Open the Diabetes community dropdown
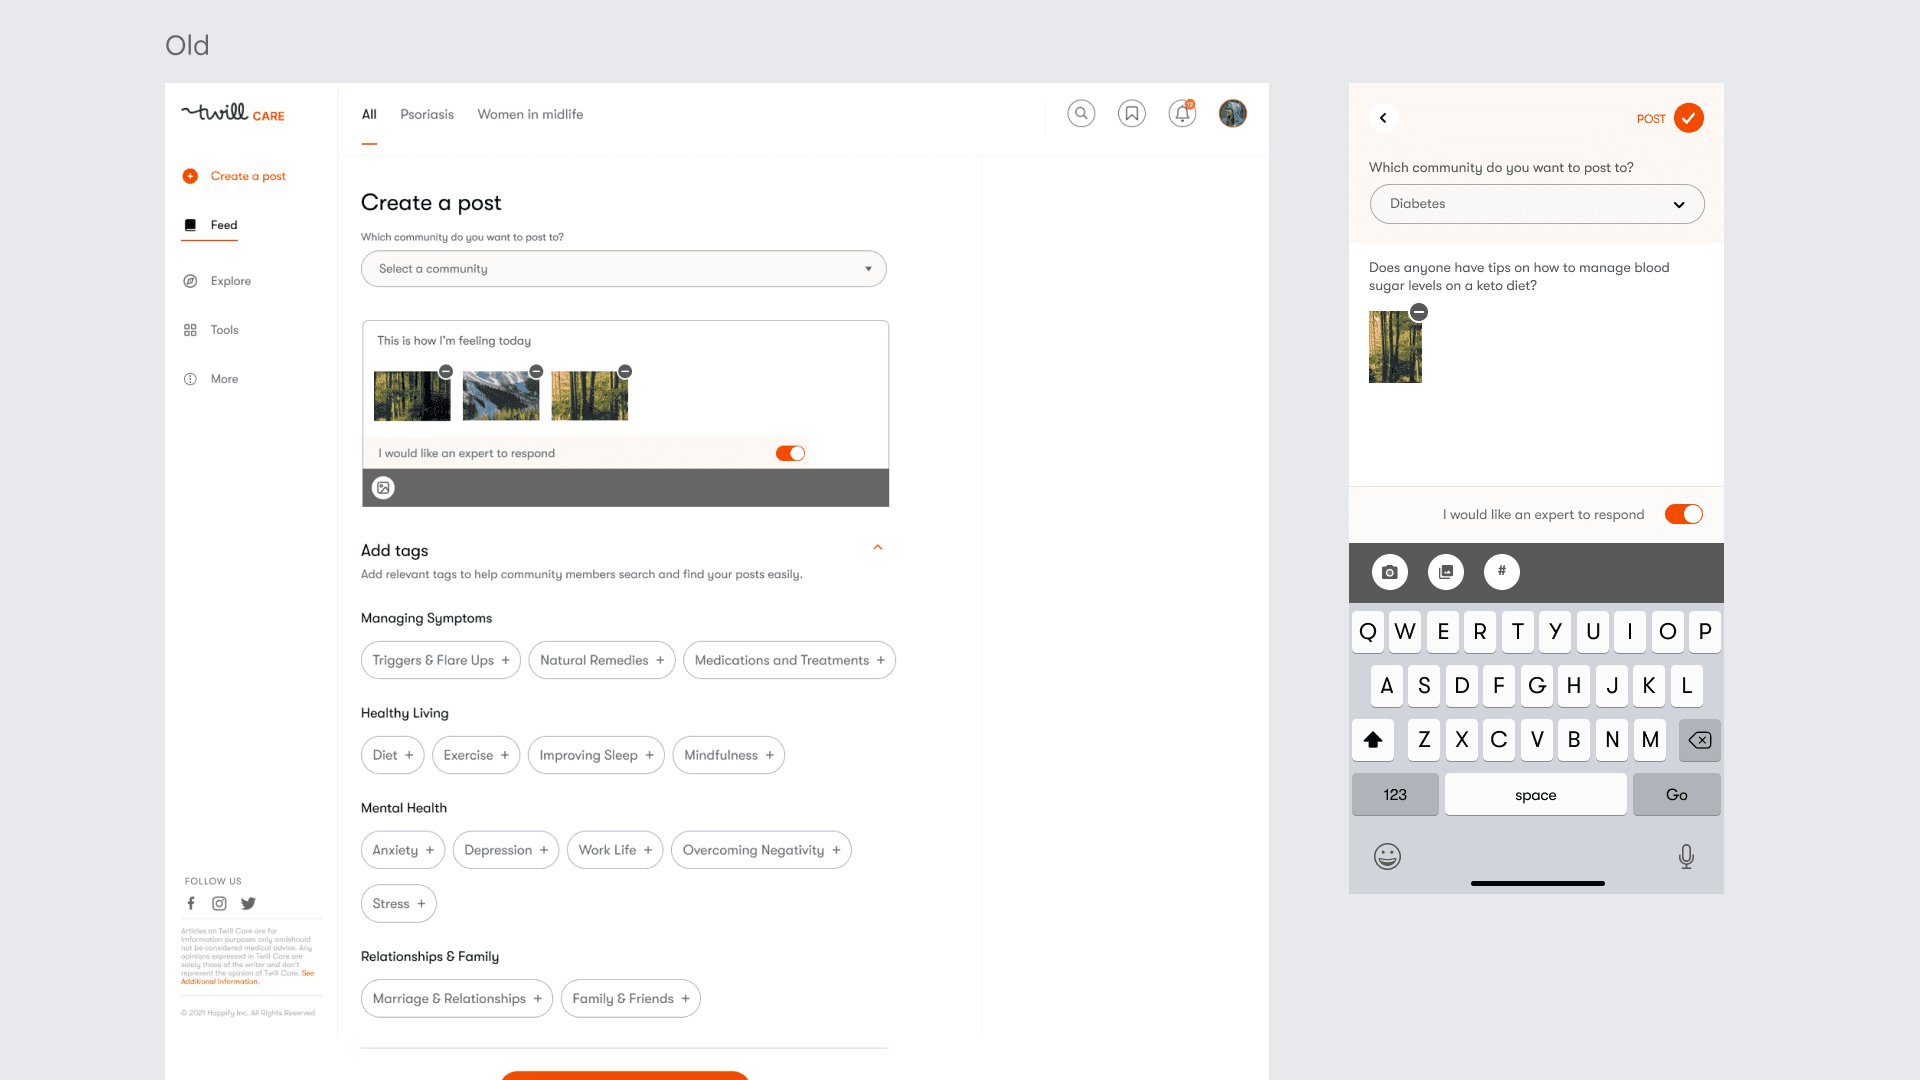Viewport: 1920px width, 1080px height. tap(1536, 204)
